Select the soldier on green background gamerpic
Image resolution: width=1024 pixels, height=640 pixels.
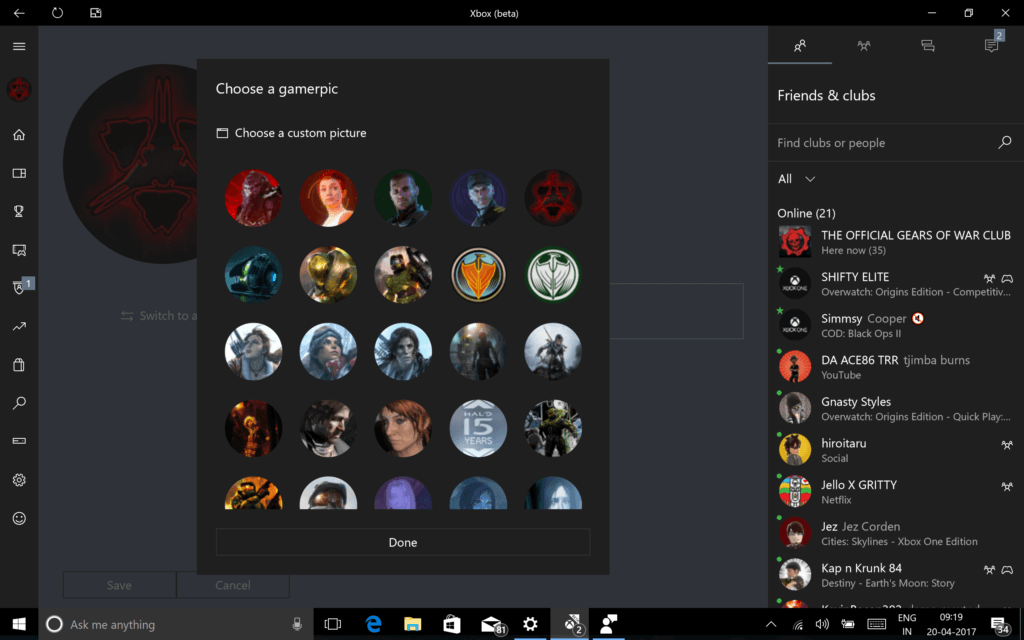(403, 198)
